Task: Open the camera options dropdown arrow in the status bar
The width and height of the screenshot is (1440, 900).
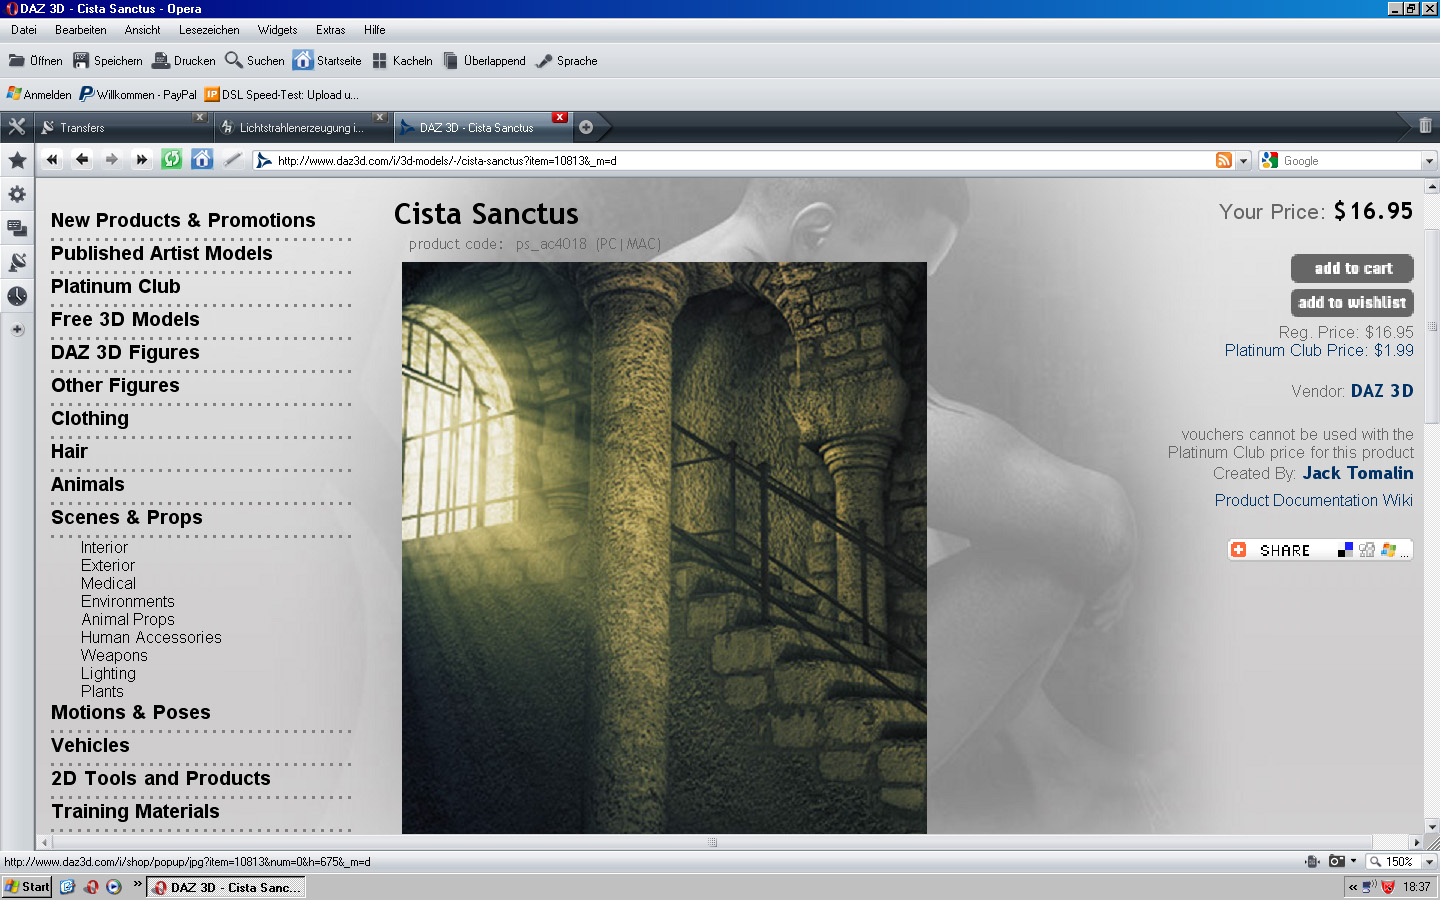Action: (1353, 861)
